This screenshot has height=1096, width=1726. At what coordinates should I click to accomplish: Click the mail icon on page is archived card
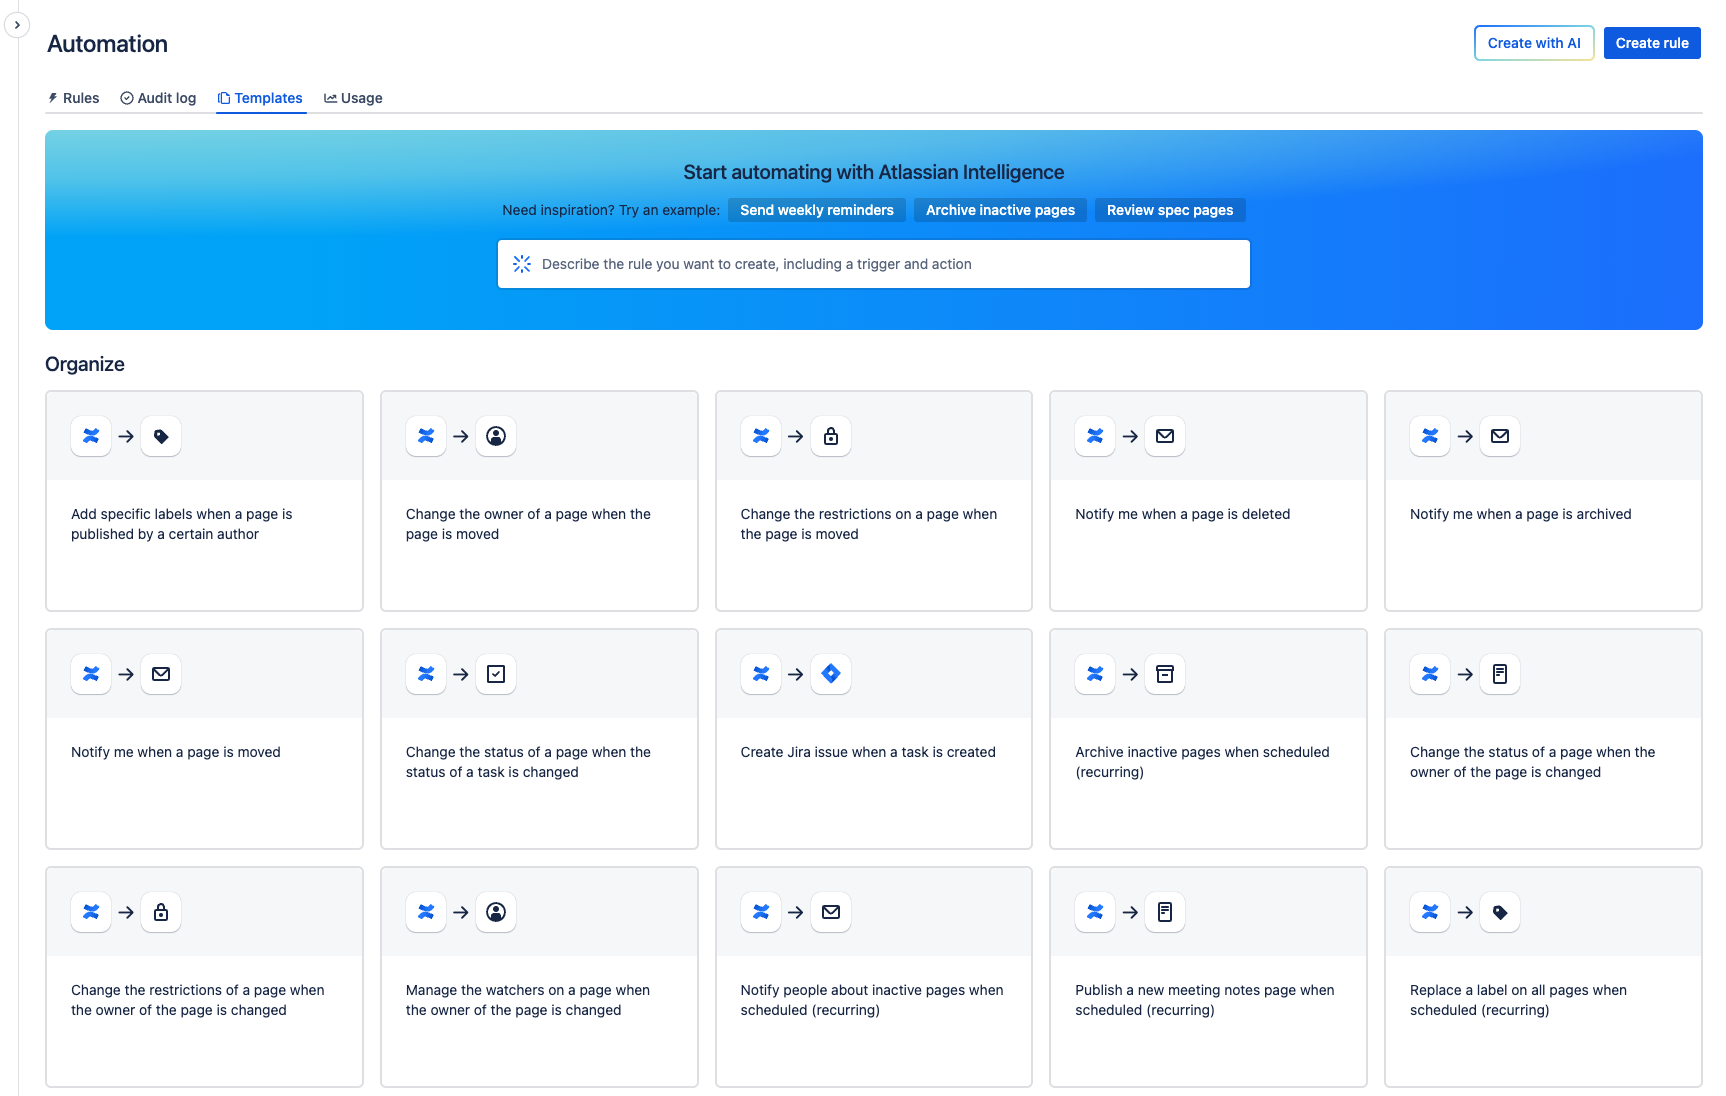1500,436
